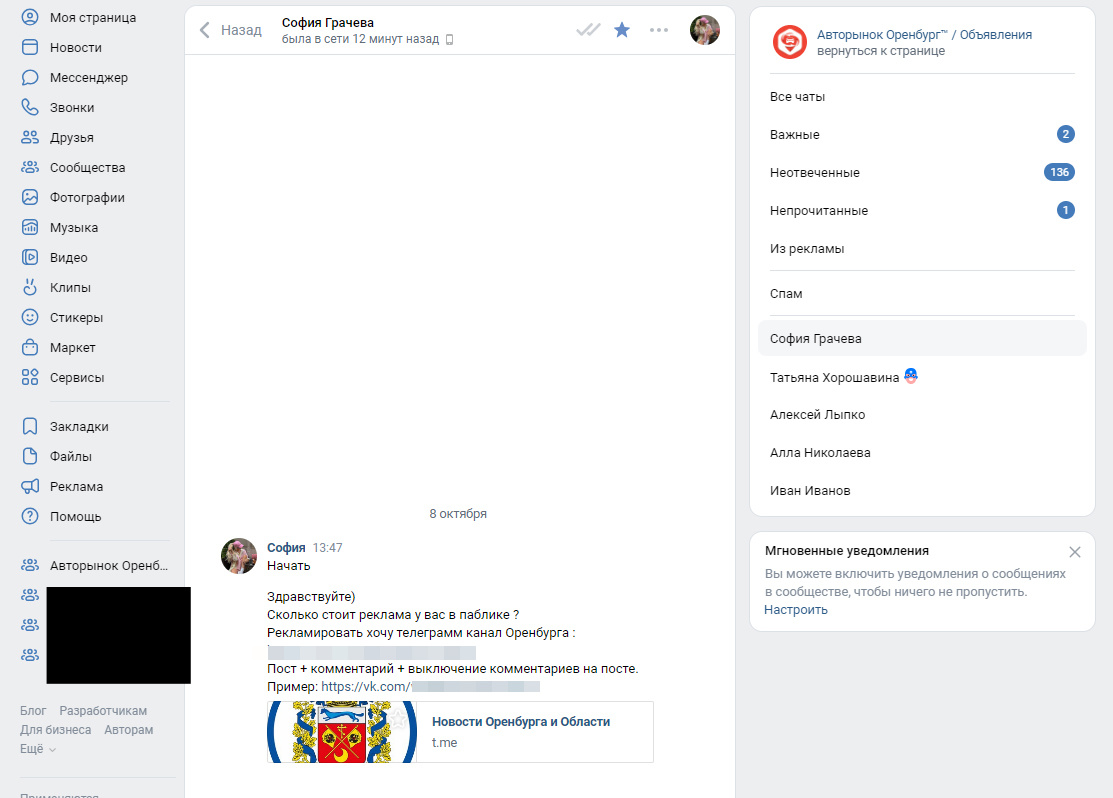Click the Настроить notifications link
The height and width of the screenshot is (798, 1113).
(796, 610)
